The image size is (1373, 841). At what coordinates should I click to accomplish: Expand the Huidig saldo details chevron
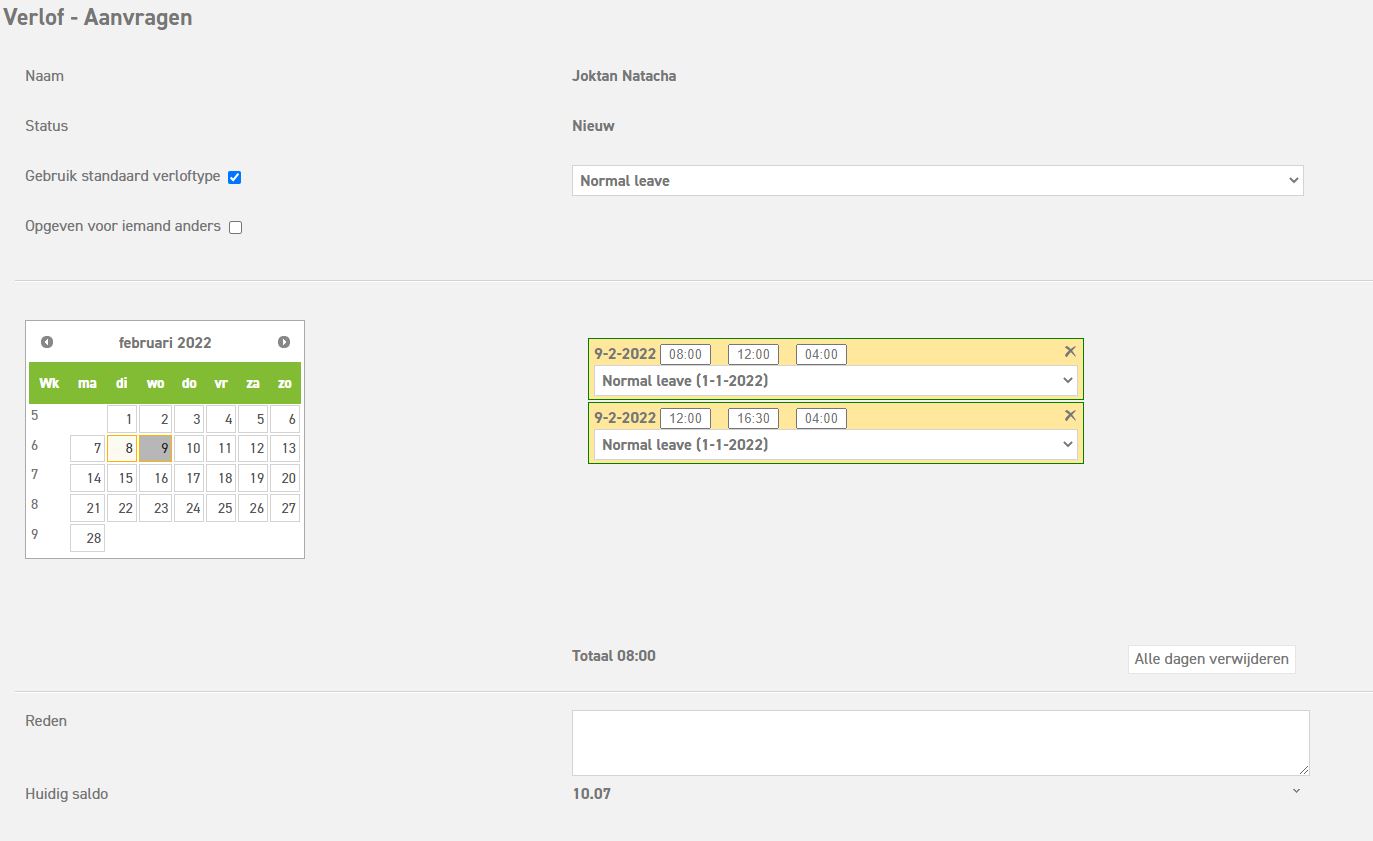click(1296, 791)
